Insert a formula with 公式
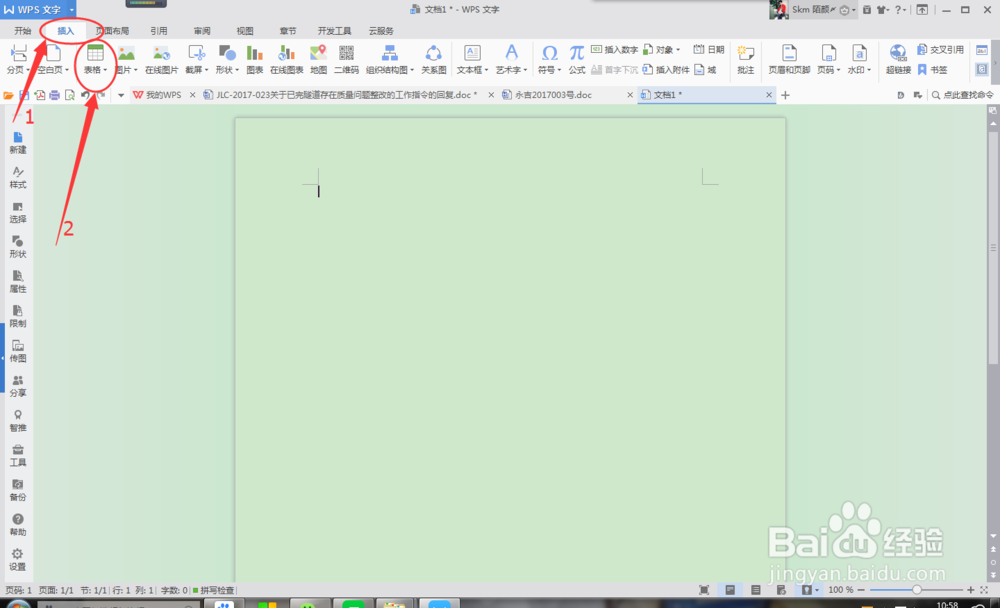This screenshot has height=608, width=1000. [x=577, y=59]
